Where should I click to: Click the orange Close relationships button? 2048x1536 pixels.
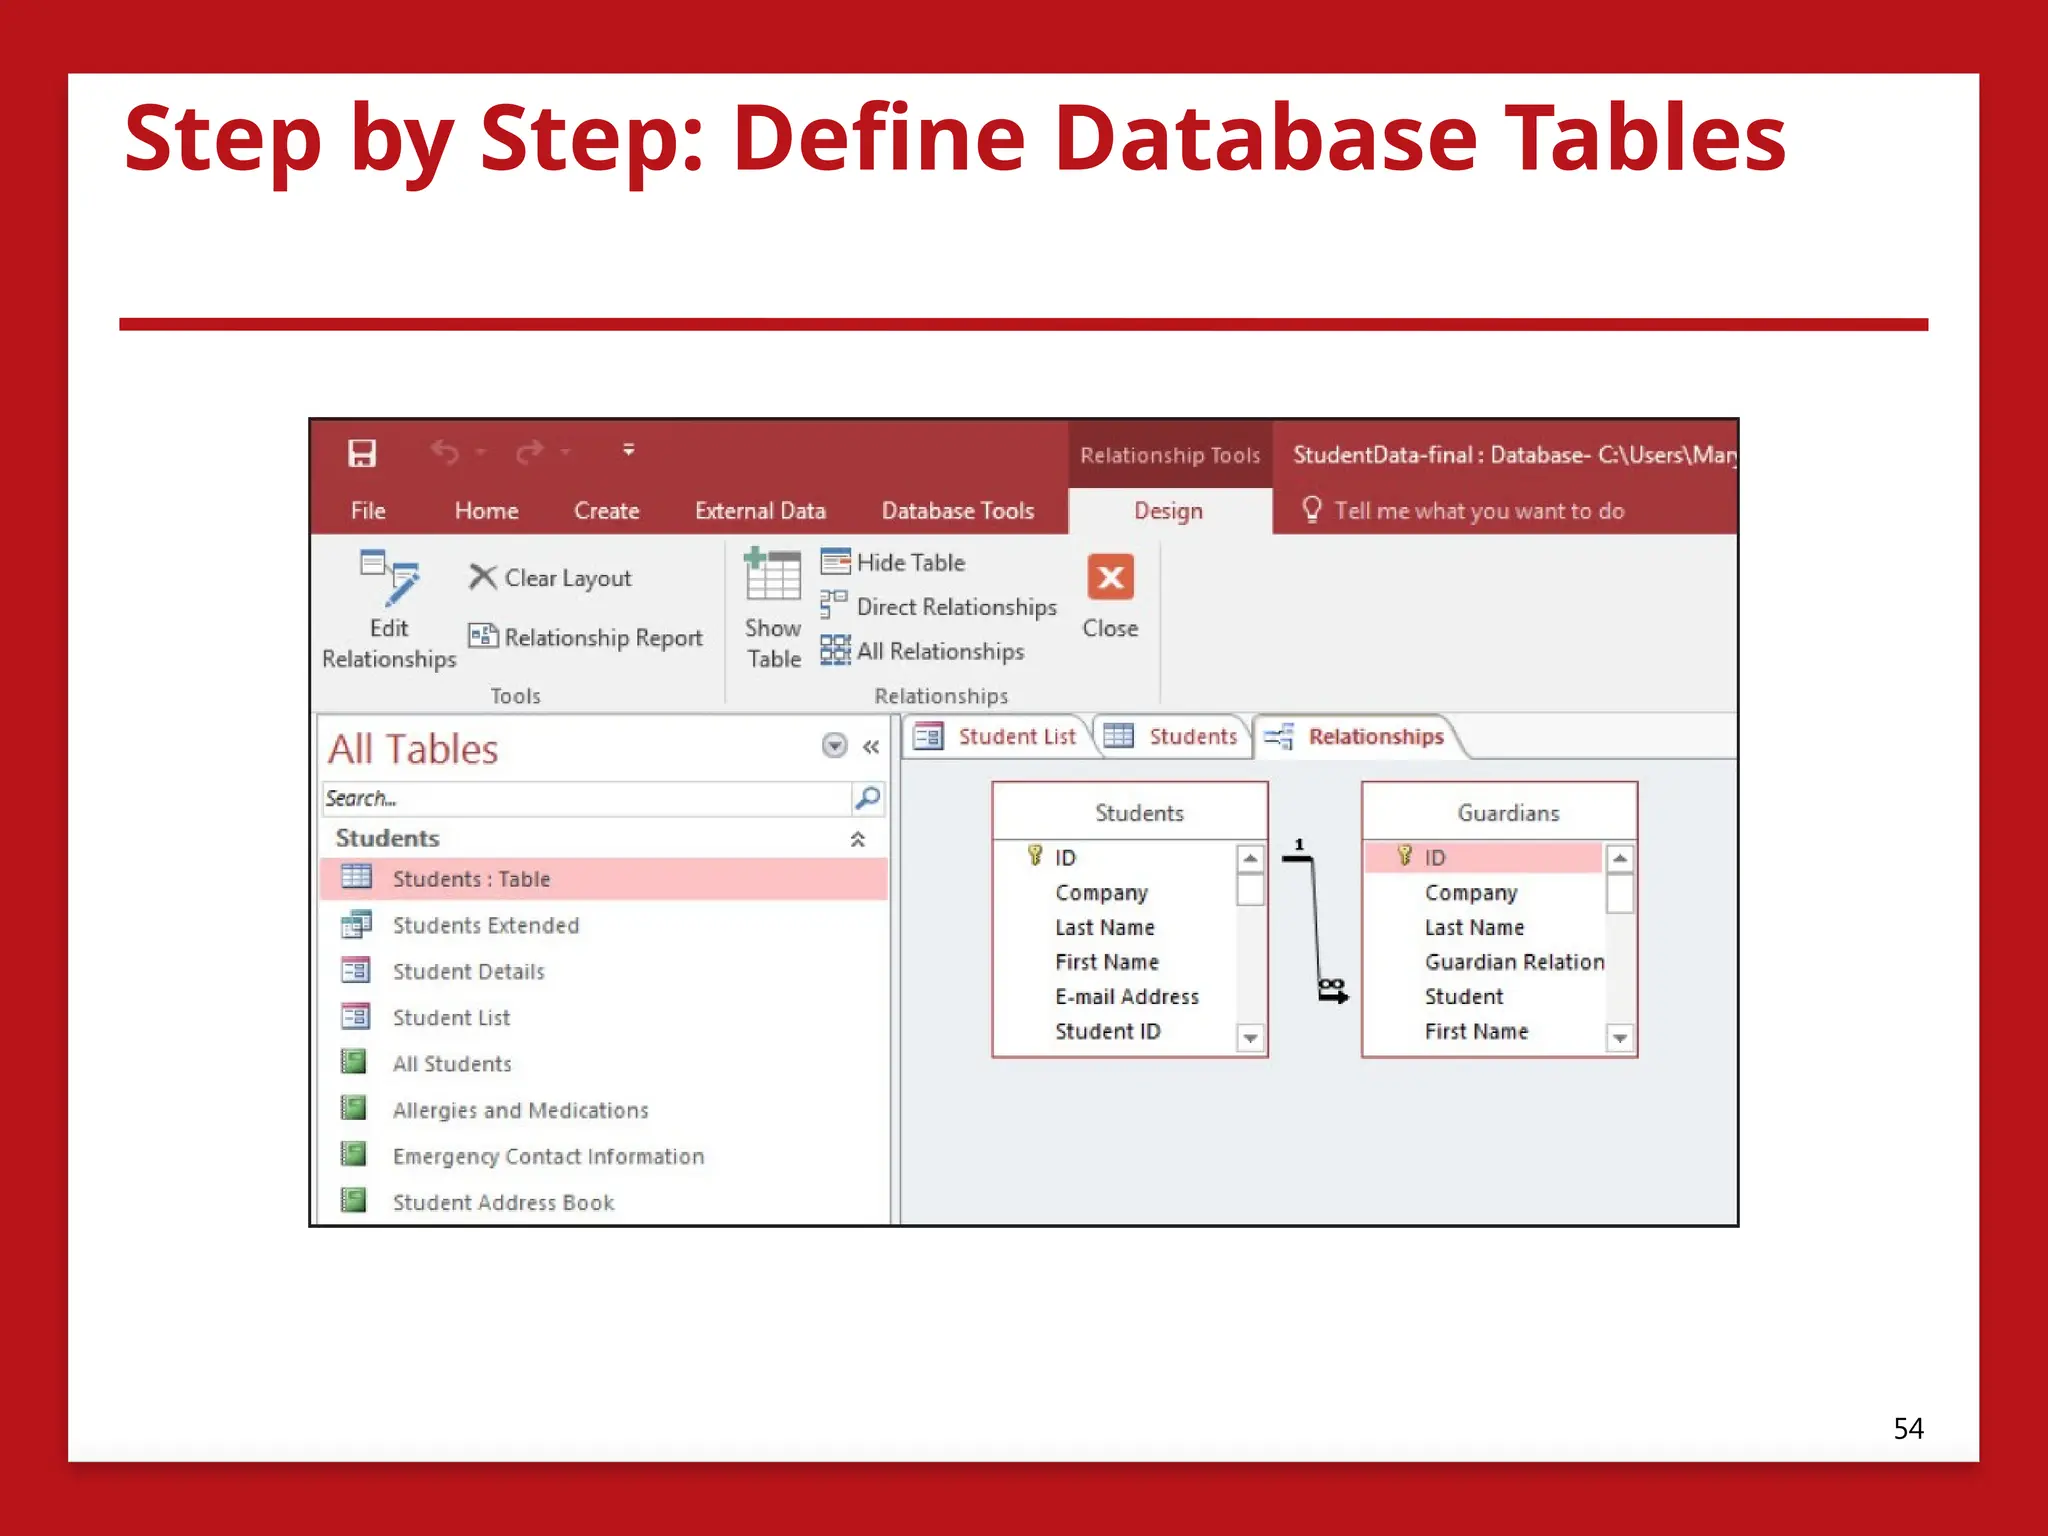(x=1110, y=577)
